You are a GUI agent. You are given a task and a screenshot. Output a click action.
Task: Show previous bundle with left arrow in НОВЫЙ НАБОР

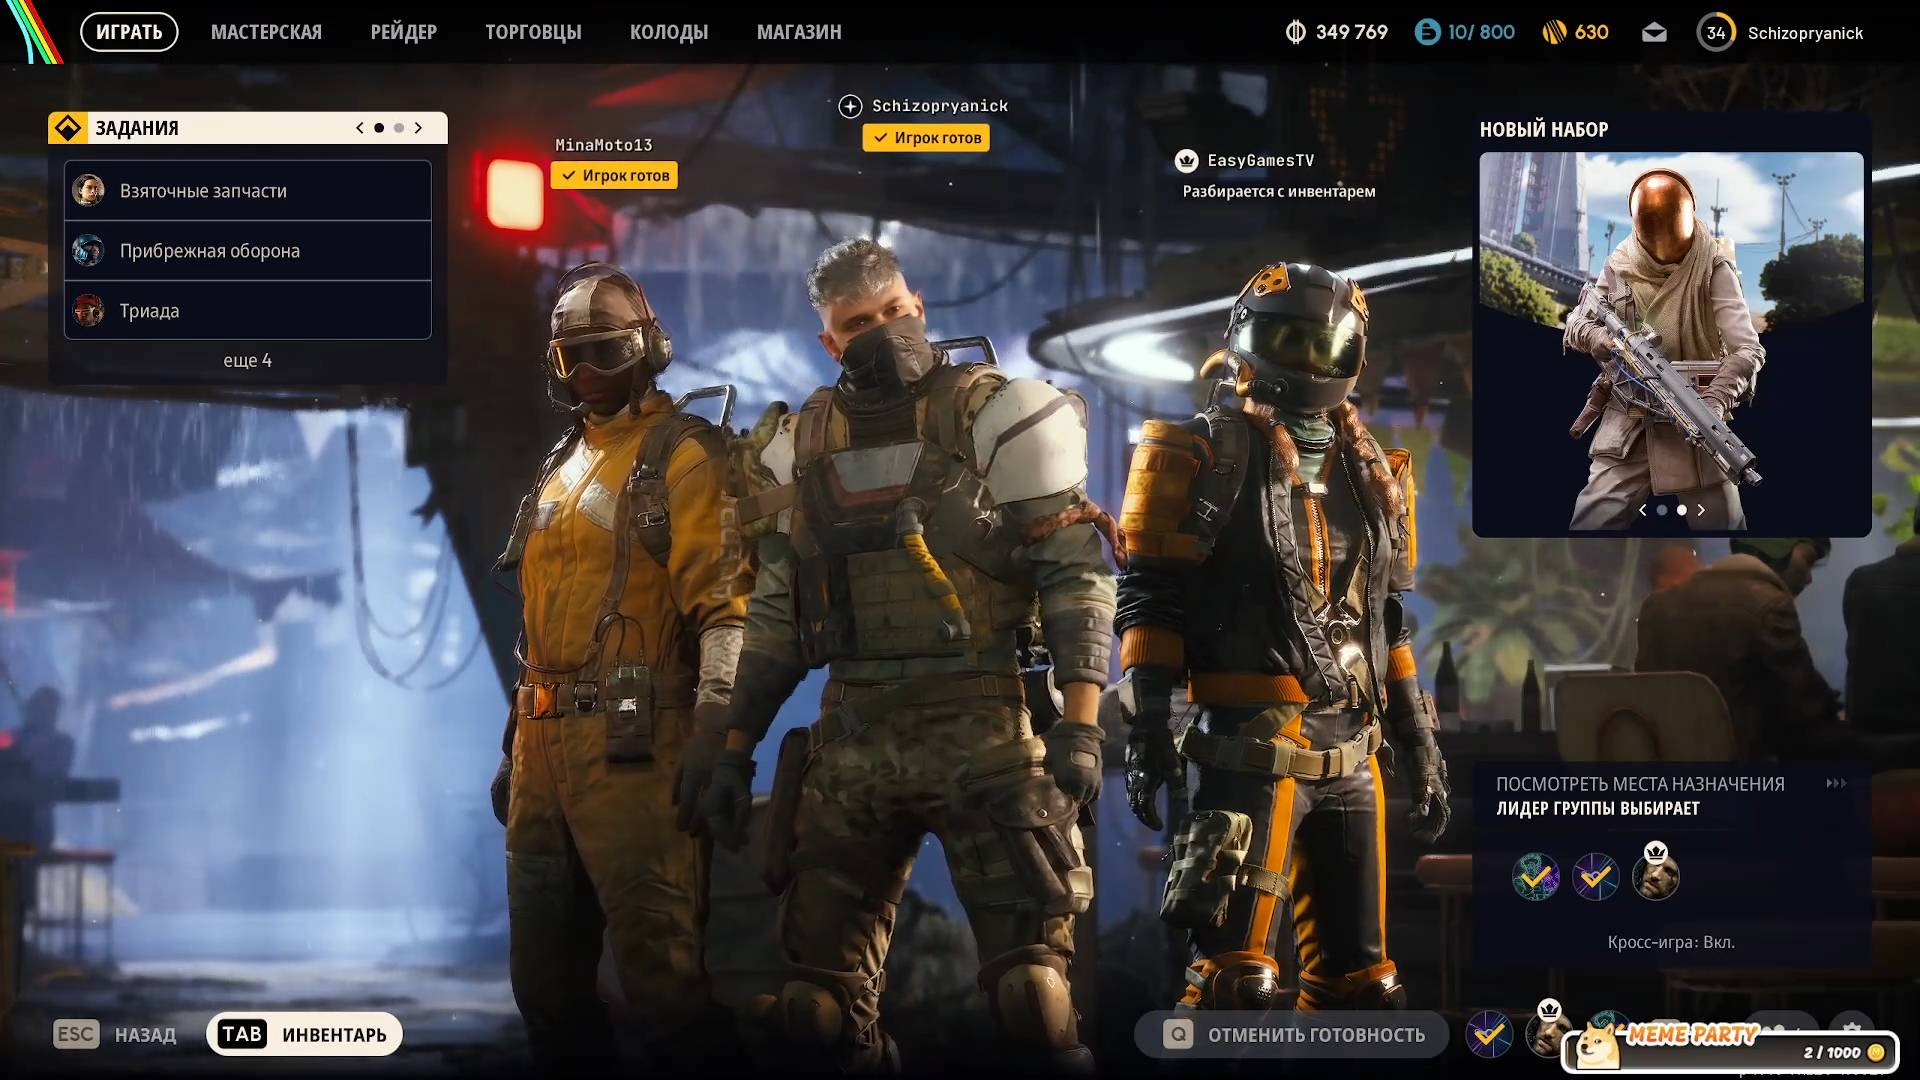[x=1642, y=510]
